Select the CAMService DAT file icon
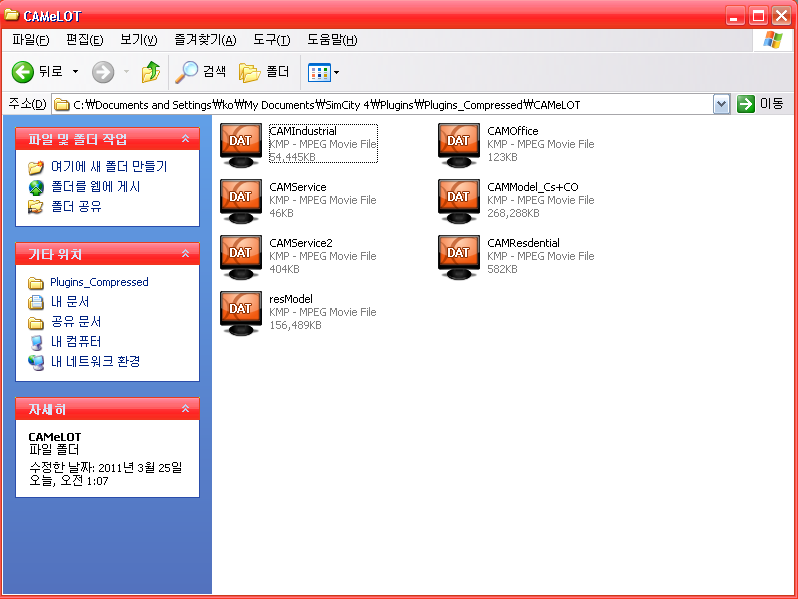798x599 pixels. (241, 201)
